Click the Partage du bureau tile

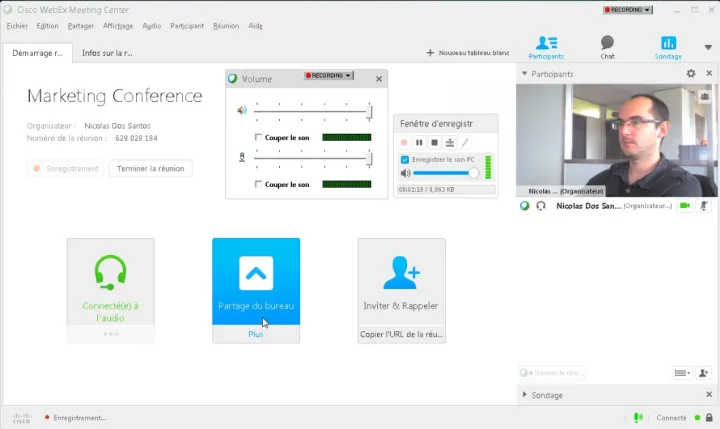coord(256,281)
